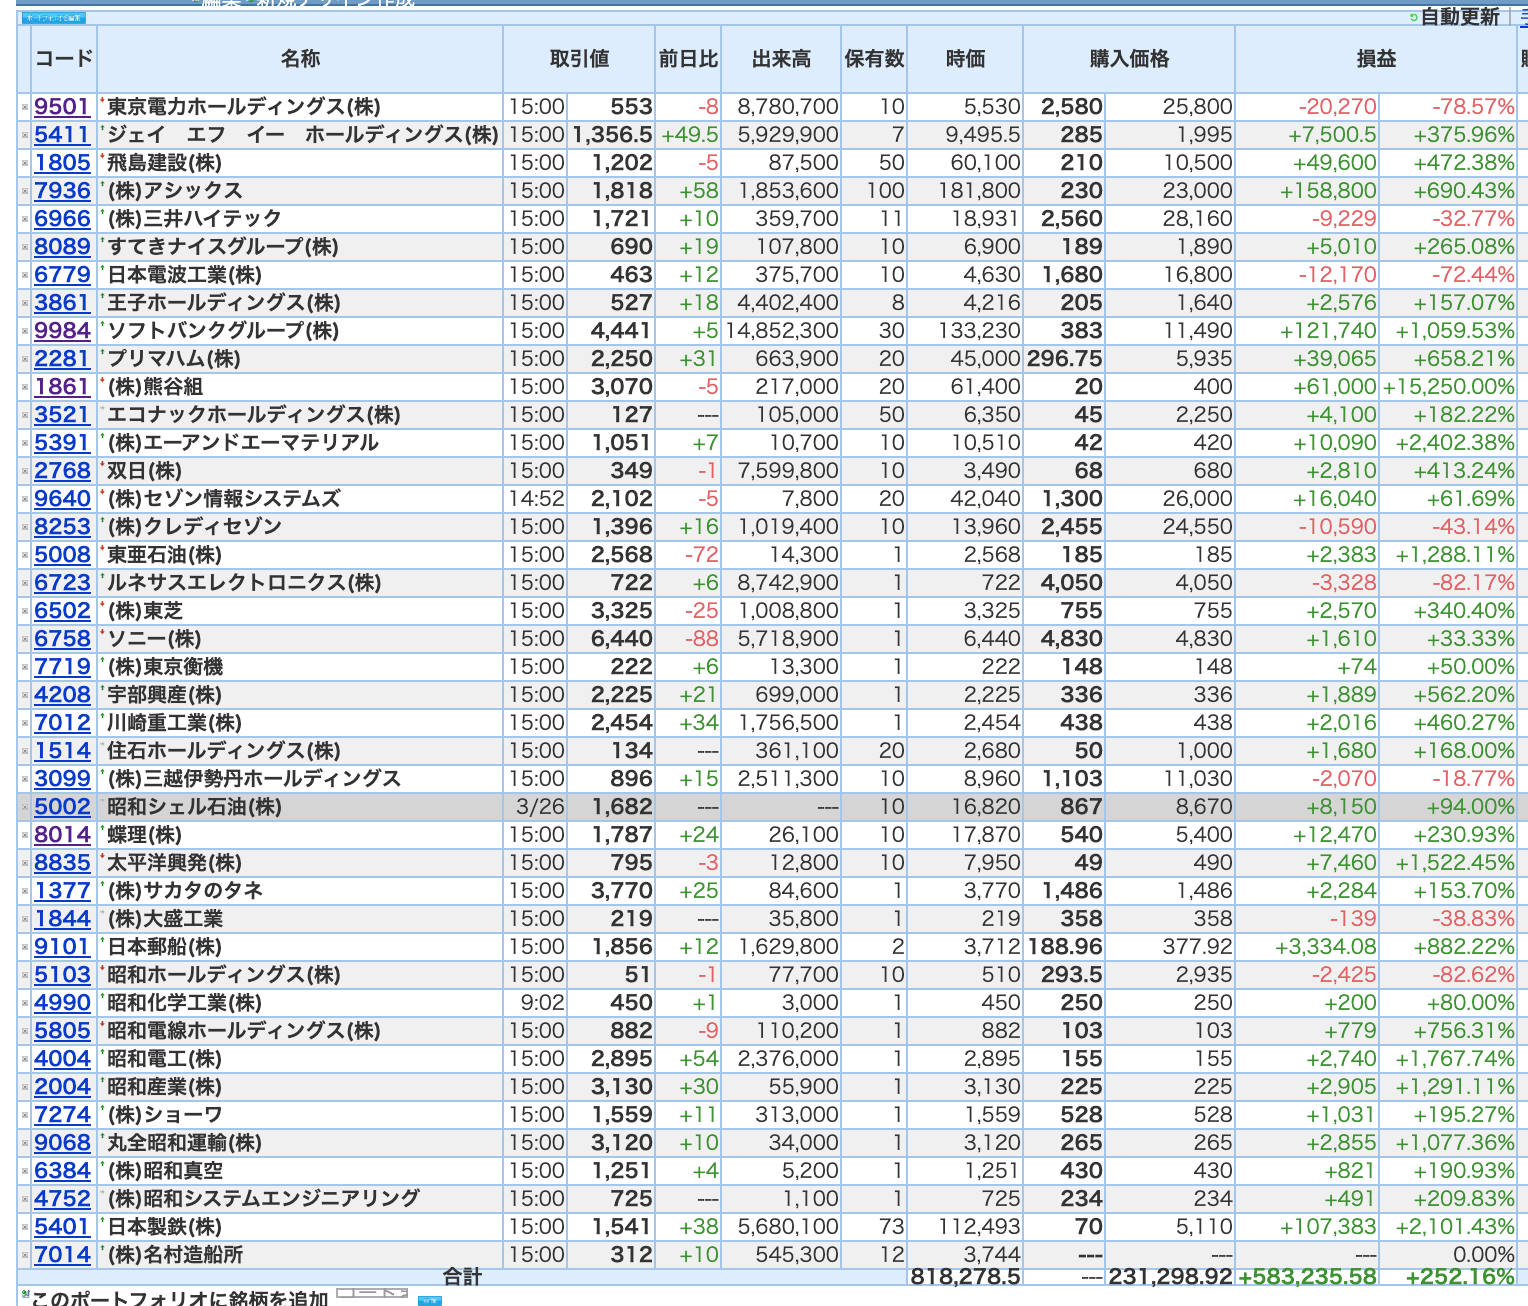Screen dimensions: 1528x1306
Task: Click the 前日比 column header
Action: 688,59
